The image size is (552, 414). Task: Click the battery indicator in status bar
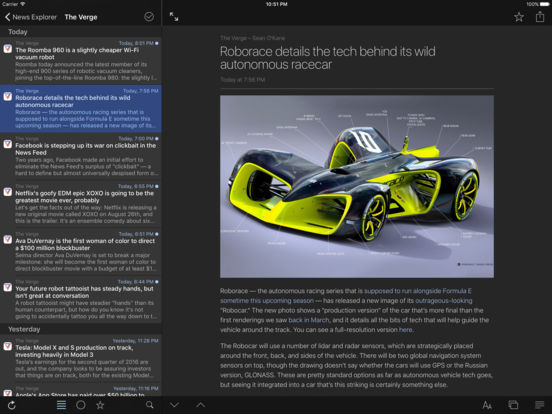[x=544, y=4]
